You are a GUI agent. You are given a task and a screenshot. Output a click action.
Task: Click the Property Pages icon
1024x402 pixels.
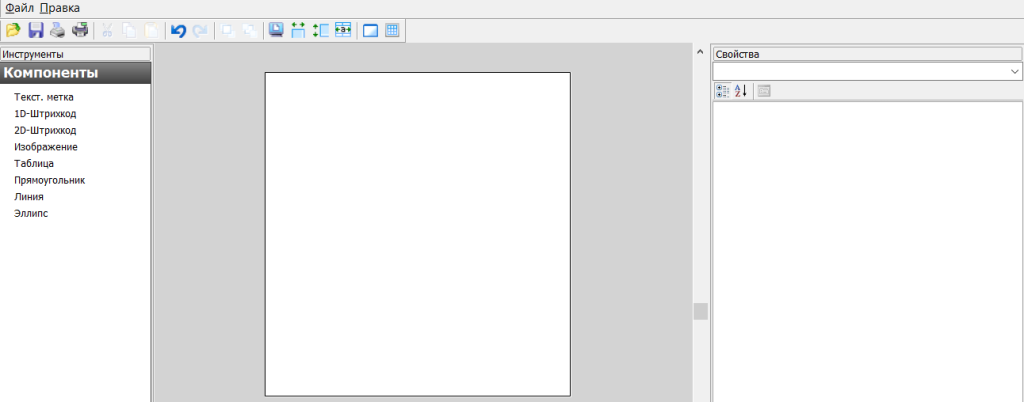(763, 91)
